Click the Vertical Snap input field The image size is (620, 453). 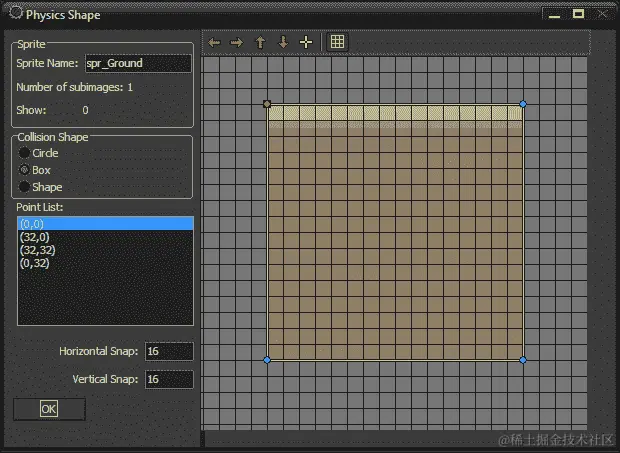pyautogui.click(x=169, y=379)
